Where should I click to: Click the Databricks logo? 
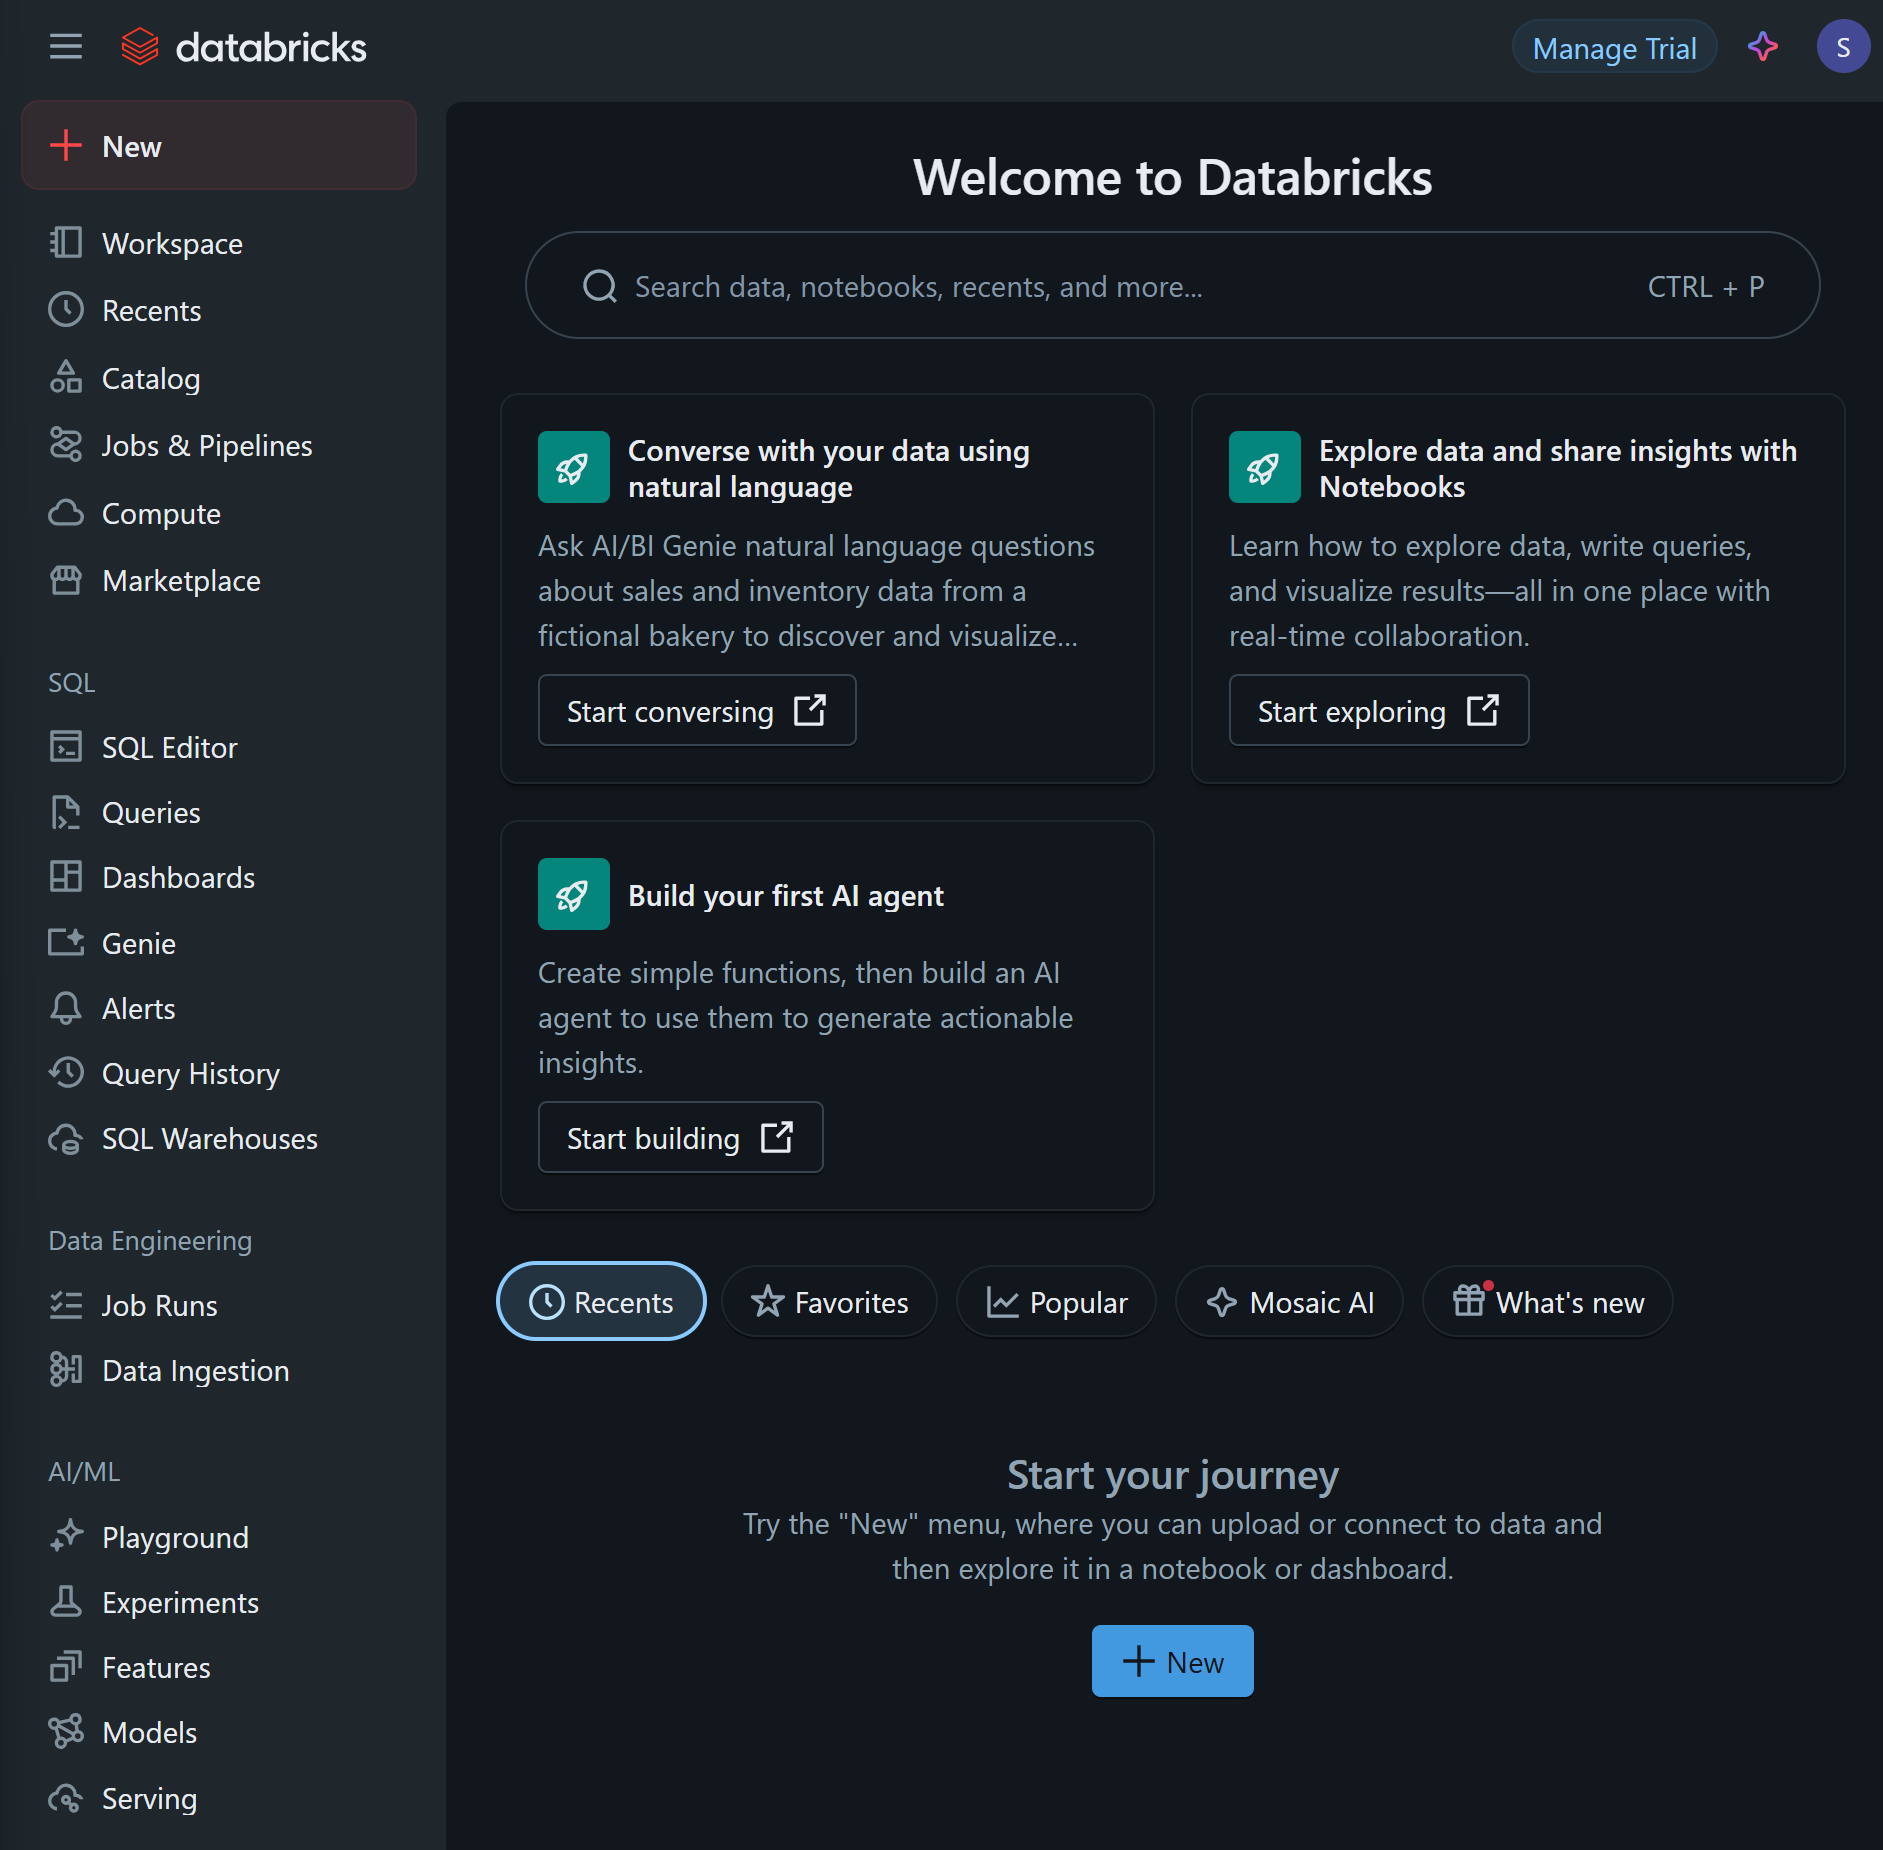[x=243, y=47]
